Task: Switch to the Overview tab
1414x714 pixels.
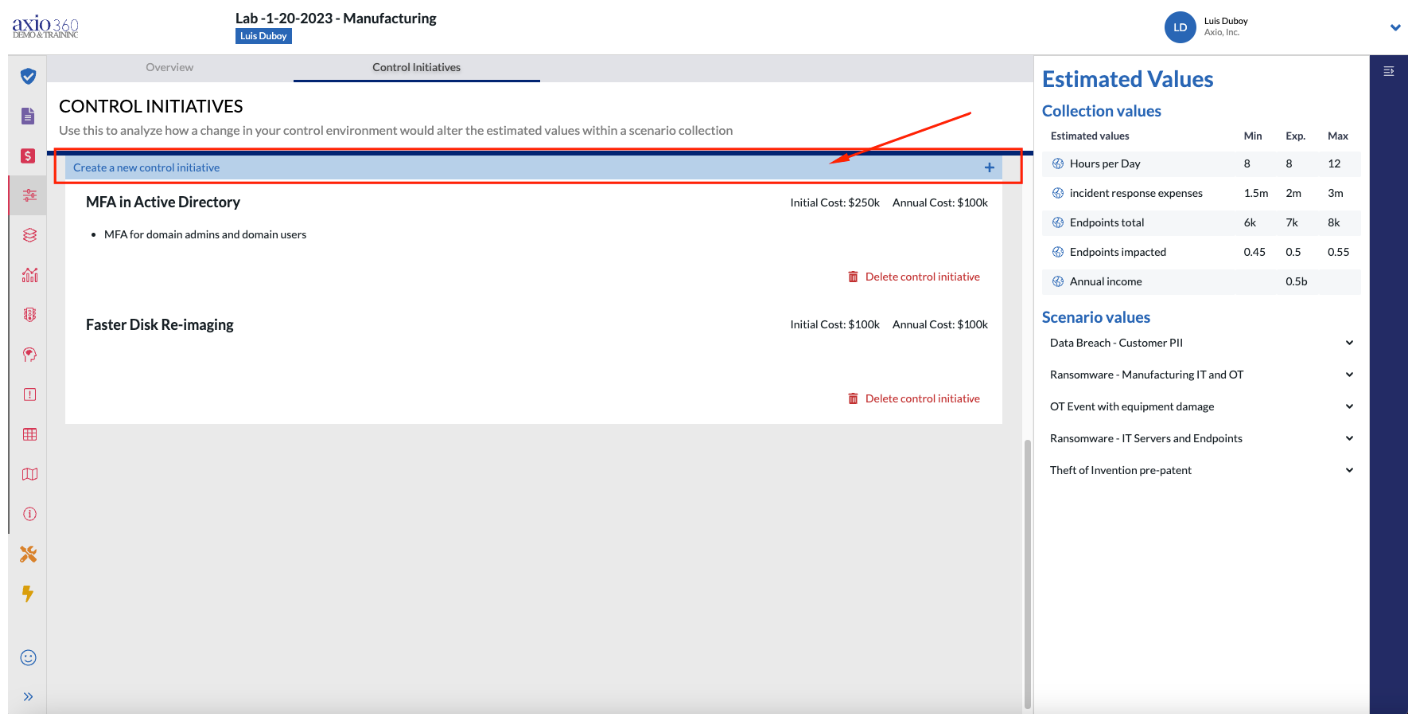Action: click(170, 67)
